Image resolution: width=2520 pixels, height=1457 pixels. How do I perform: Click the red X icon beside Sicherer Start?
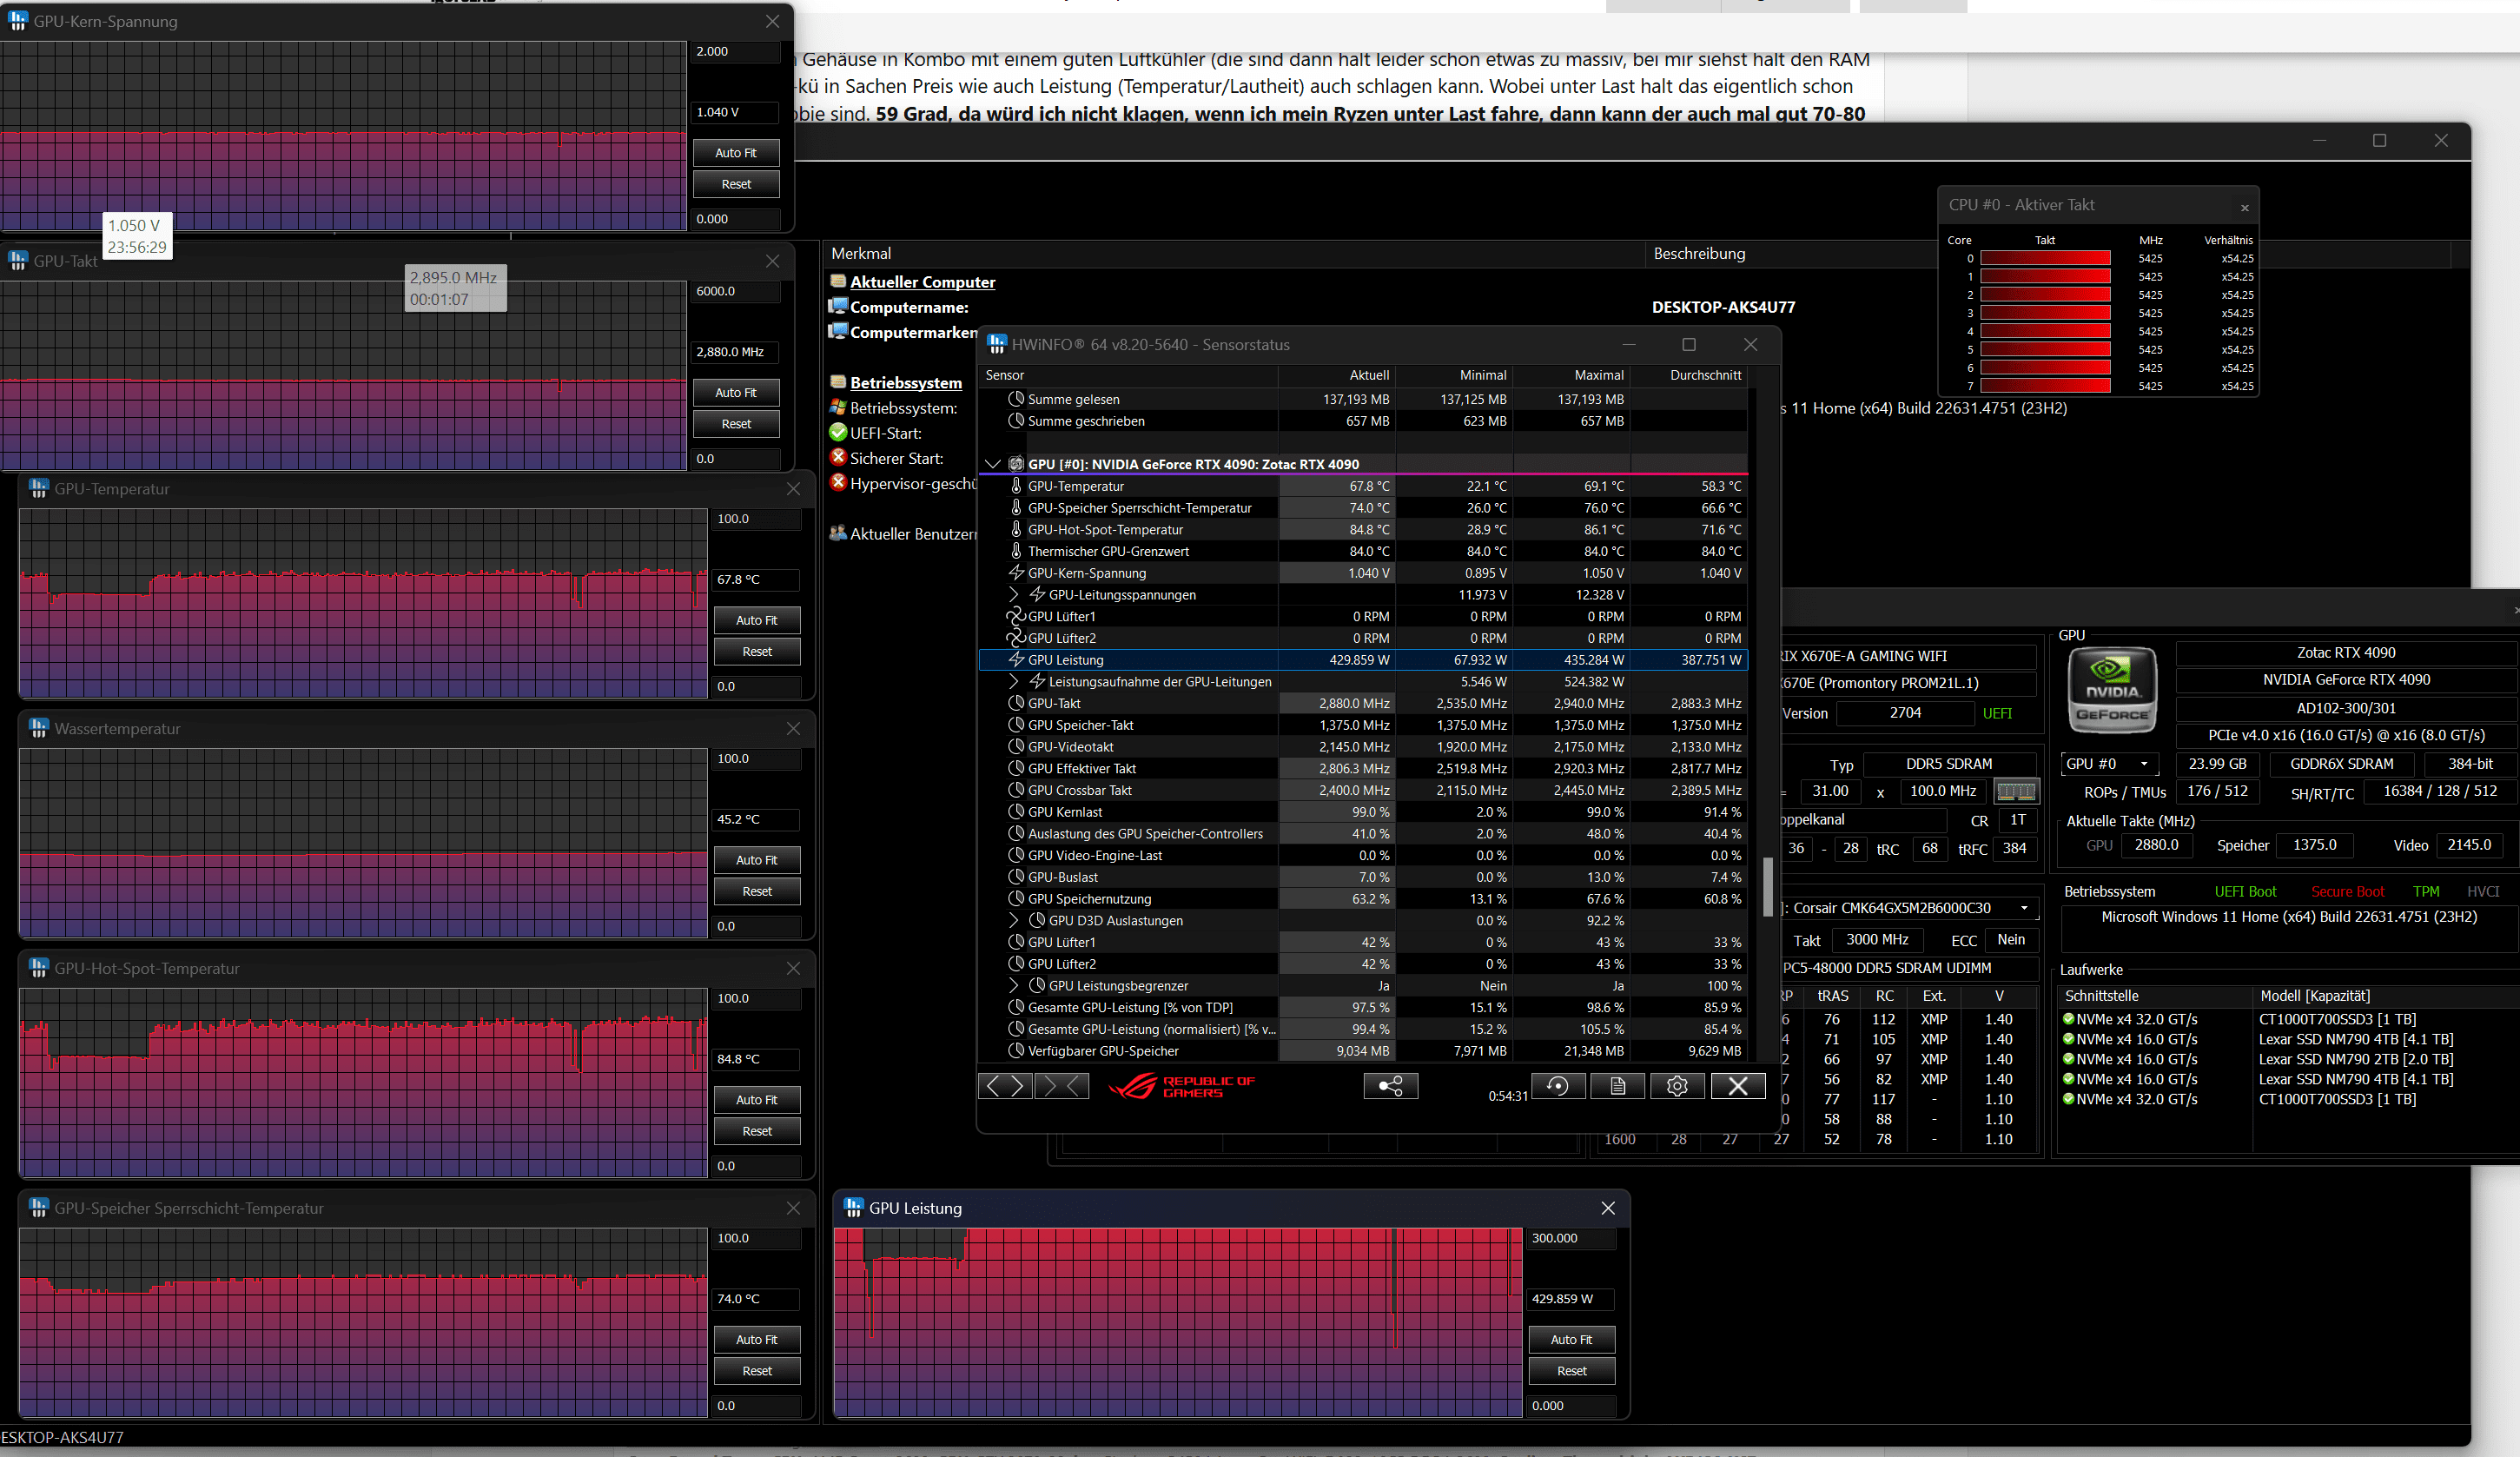point(838,457)
